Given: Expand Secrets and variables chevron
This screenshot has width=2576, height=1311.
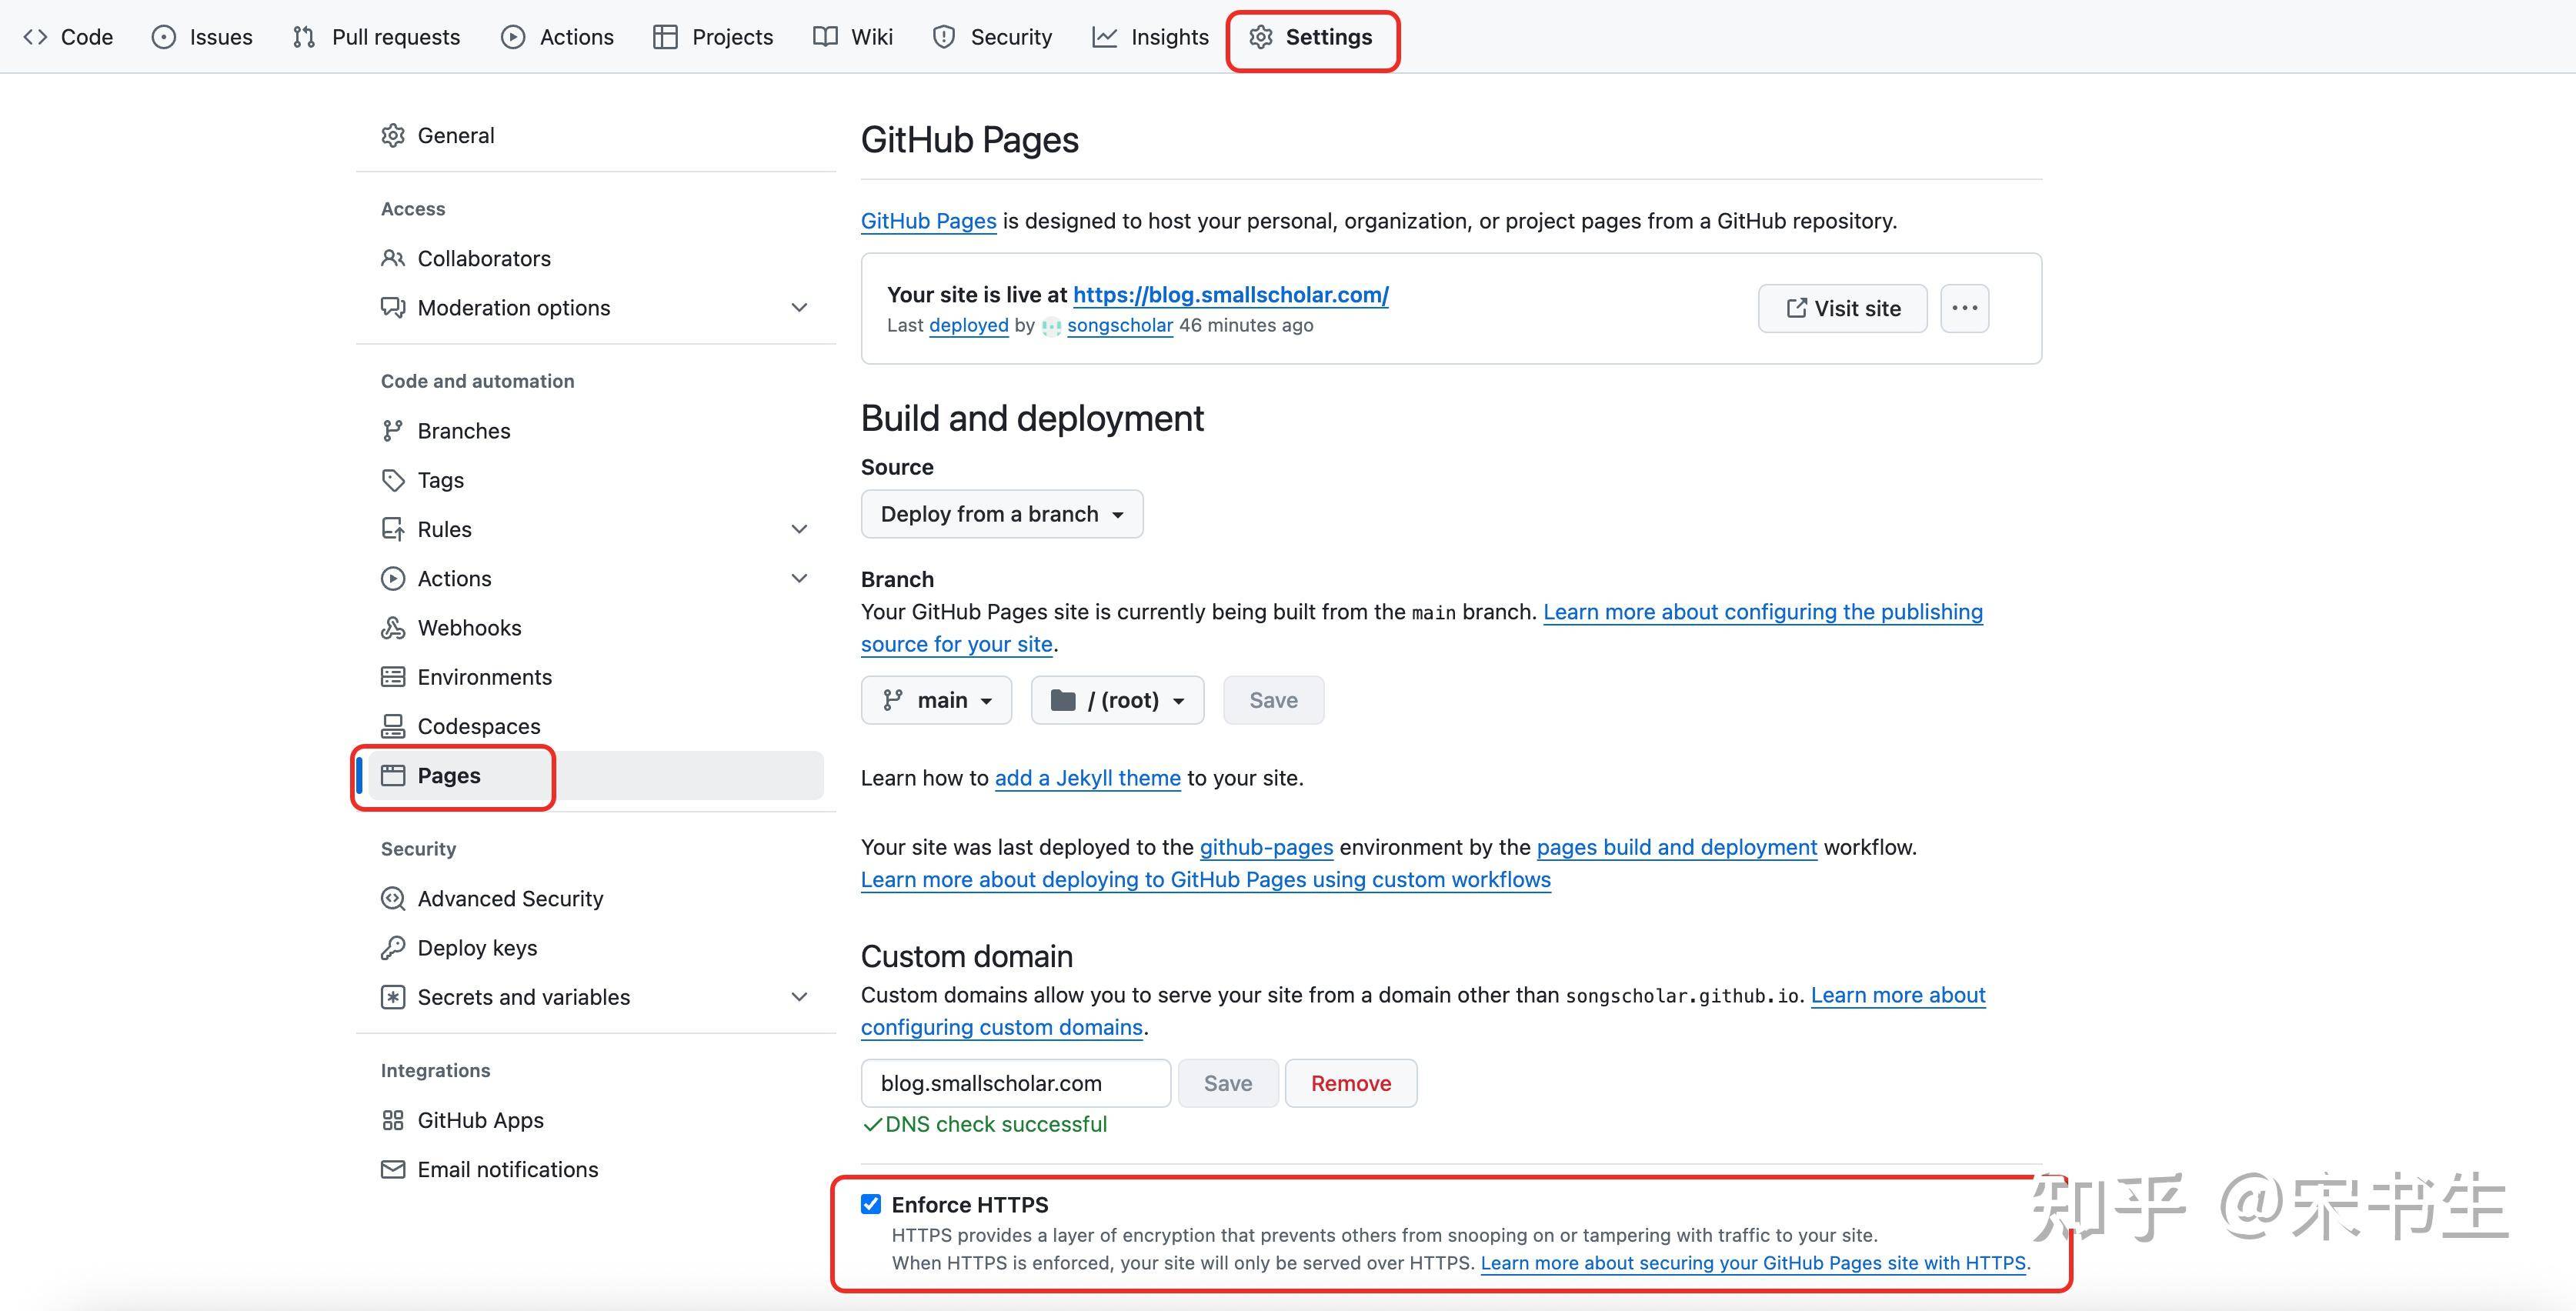Looking at the screenshot, I should click(799, 997).
